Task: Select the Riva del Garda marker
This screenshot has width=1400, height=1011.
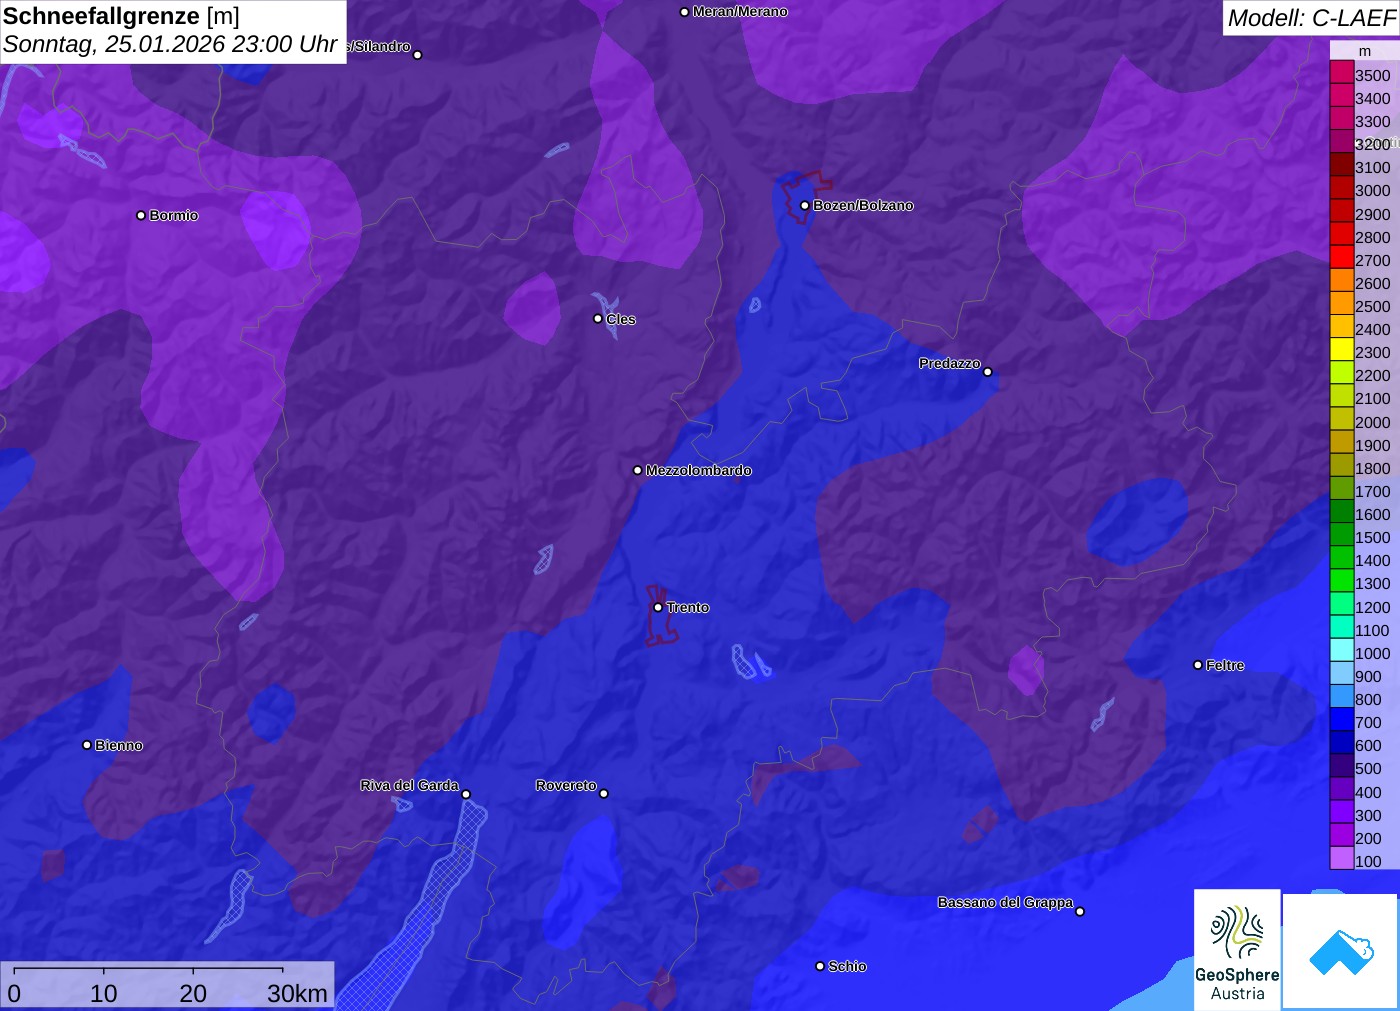Action: click(466, 794)
